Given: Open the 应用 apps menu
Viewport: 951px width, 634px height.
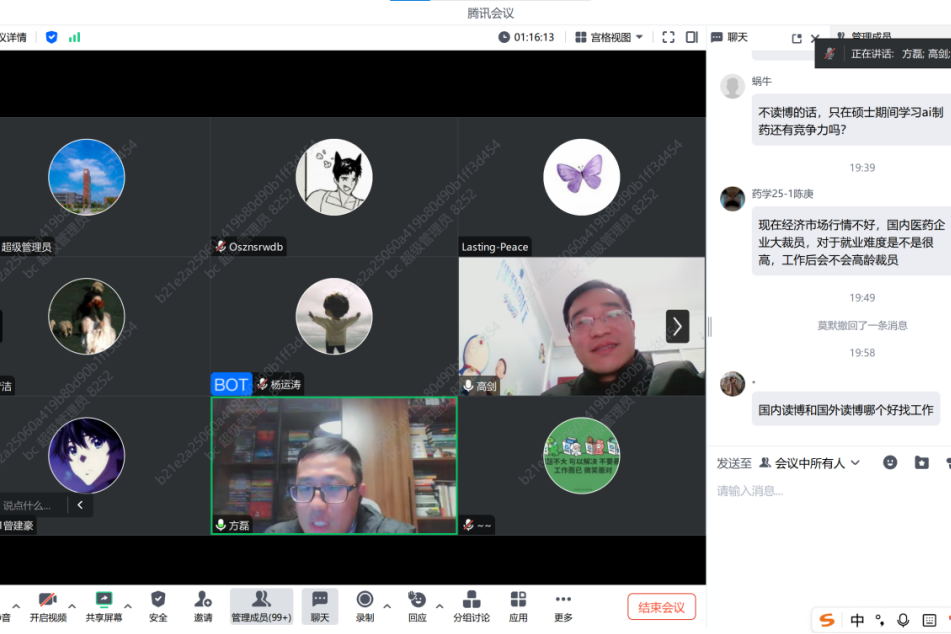Looking at the screenshot, I should 518,605.
